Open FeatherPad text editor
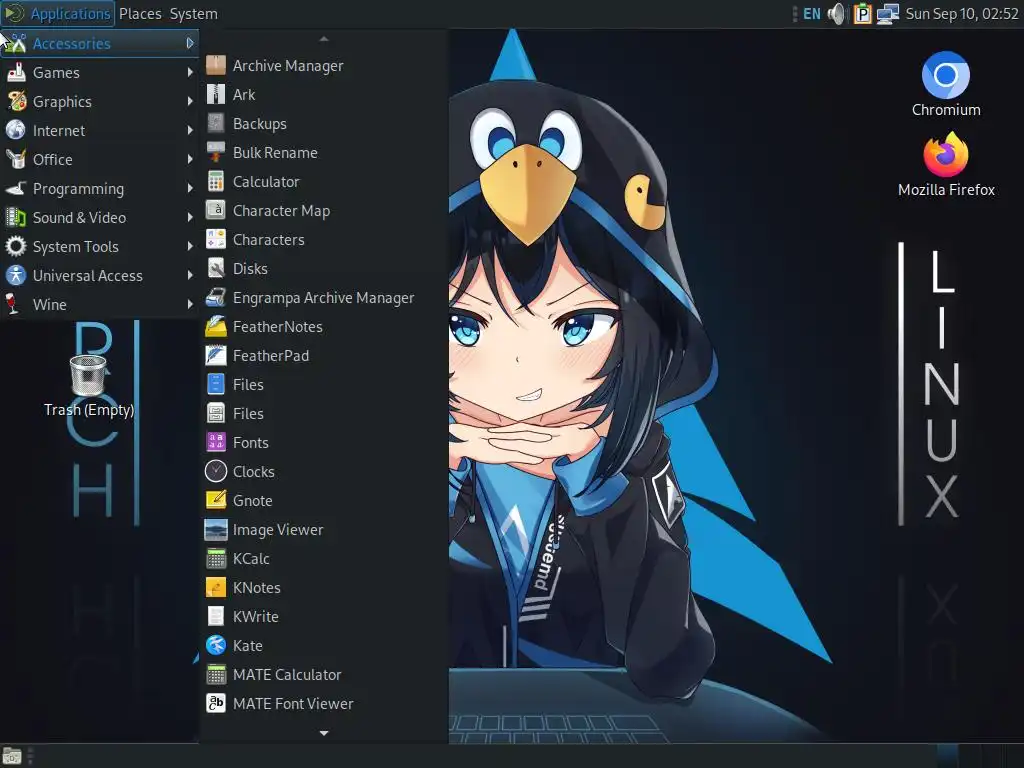1024x768 pixels. [x=324, y=355]
